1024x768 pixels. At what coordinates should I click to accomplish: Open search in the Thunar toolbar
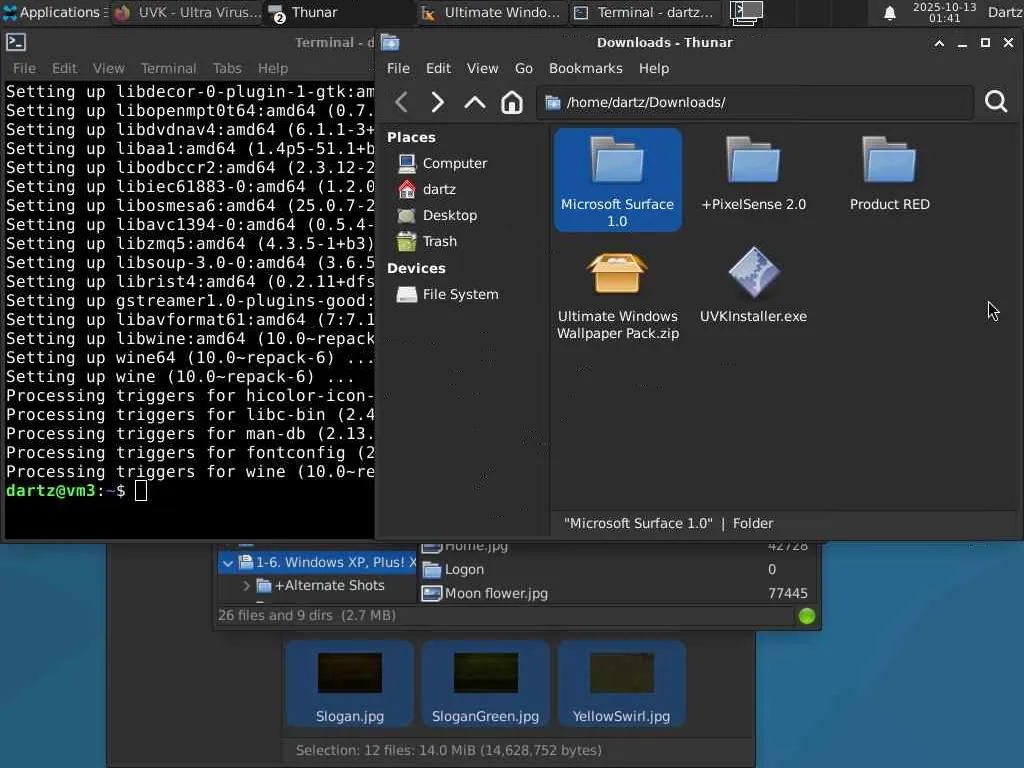pos(996,101)
